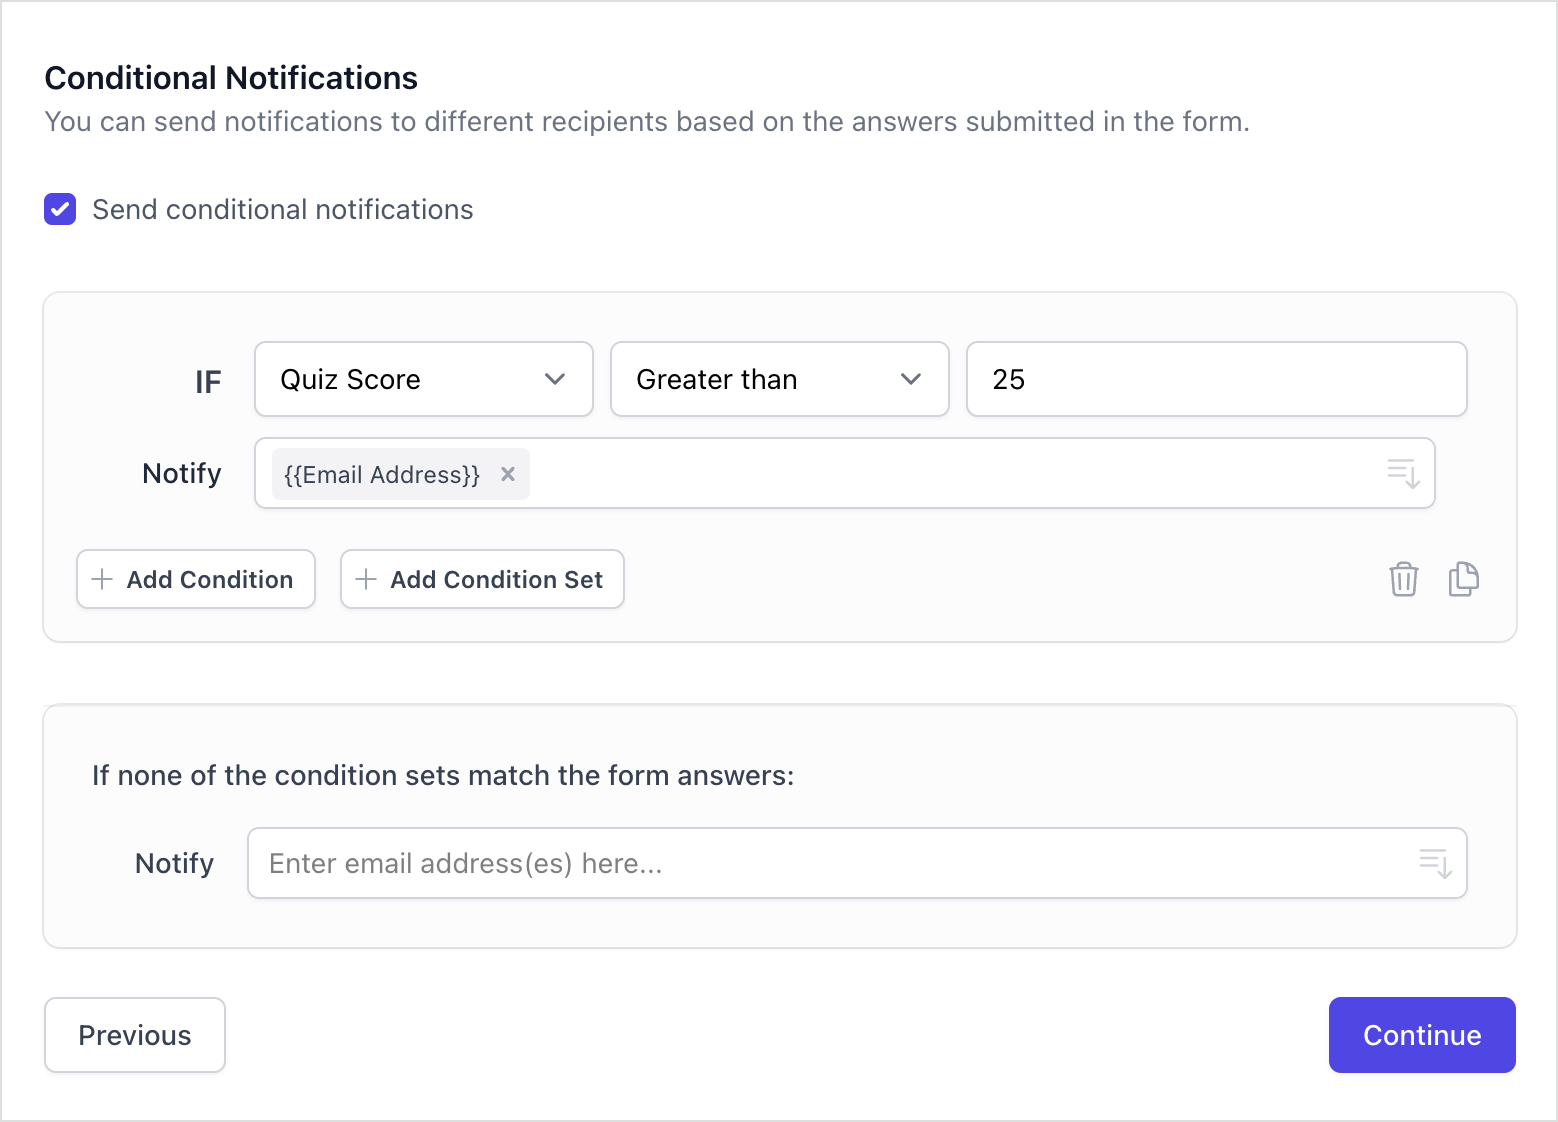Click the "Send conditional notifications" label text
This screenshot has height=1122, width=1558.
282,209
